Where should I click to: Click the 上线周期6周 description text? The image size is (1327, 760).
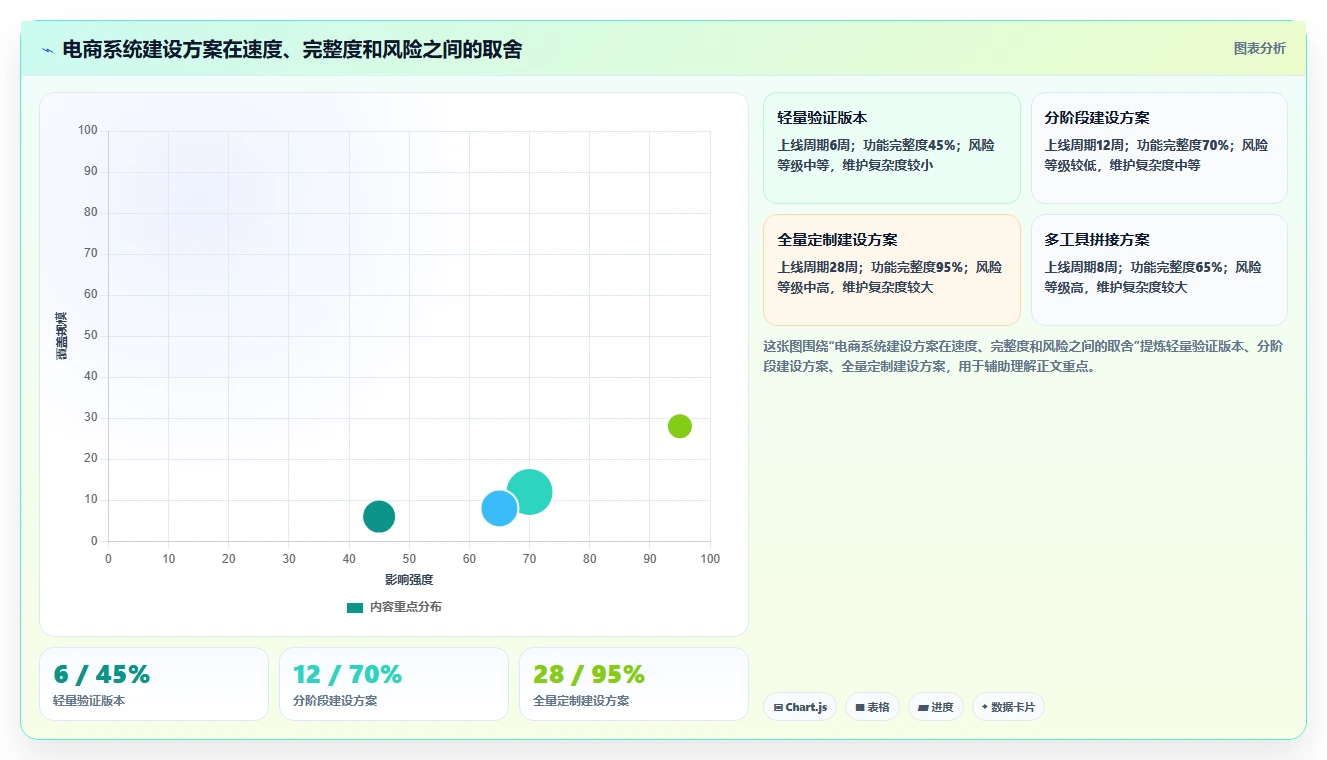click(x=886, y=155)
